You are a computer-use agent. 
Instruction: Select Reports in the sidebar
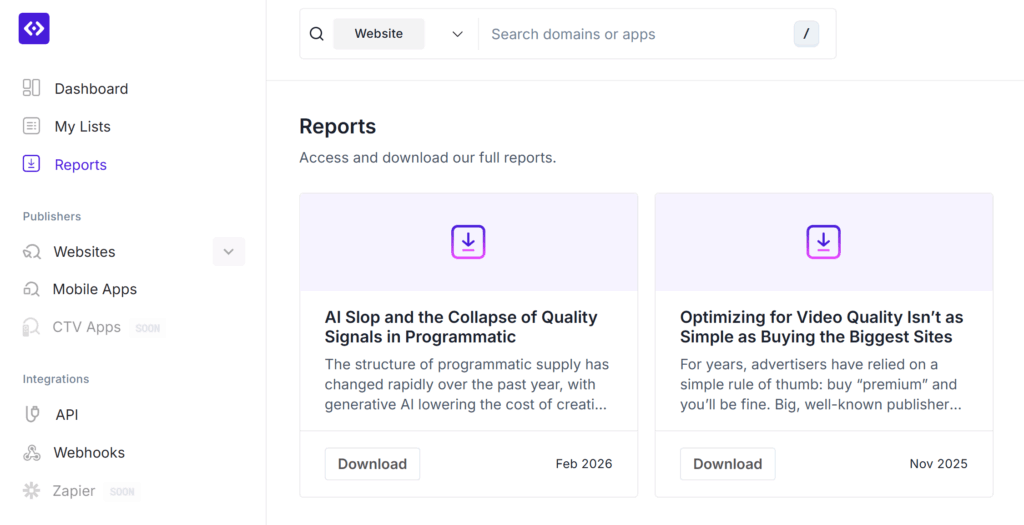coord(80,165)
